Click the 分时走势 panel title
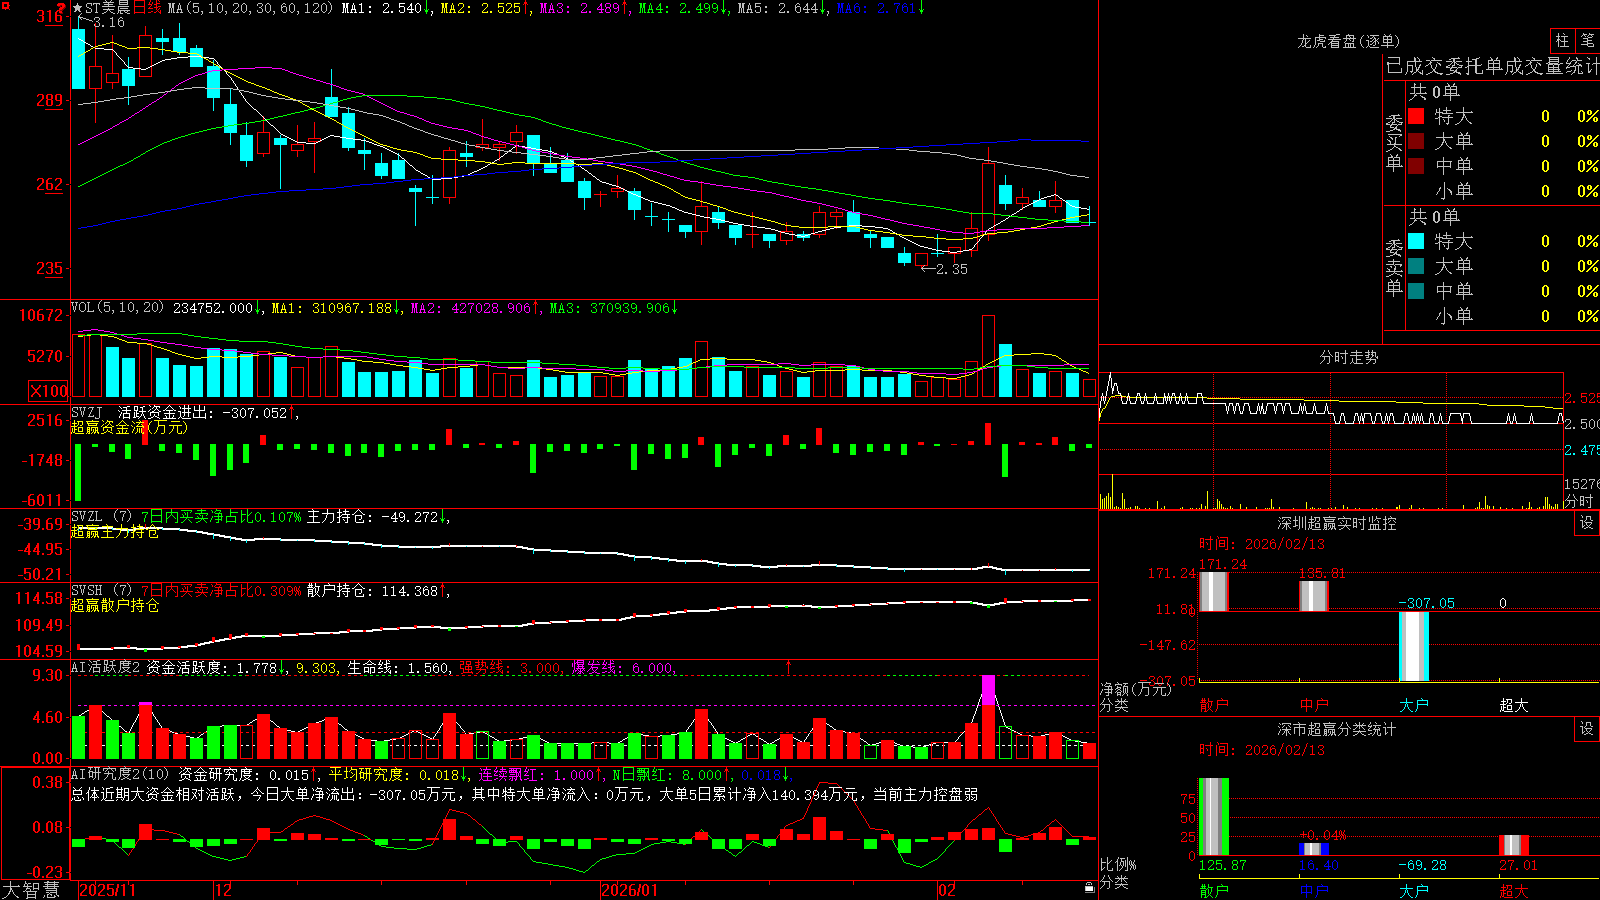Screen dimensions: 1600x900 point(1348,357)
